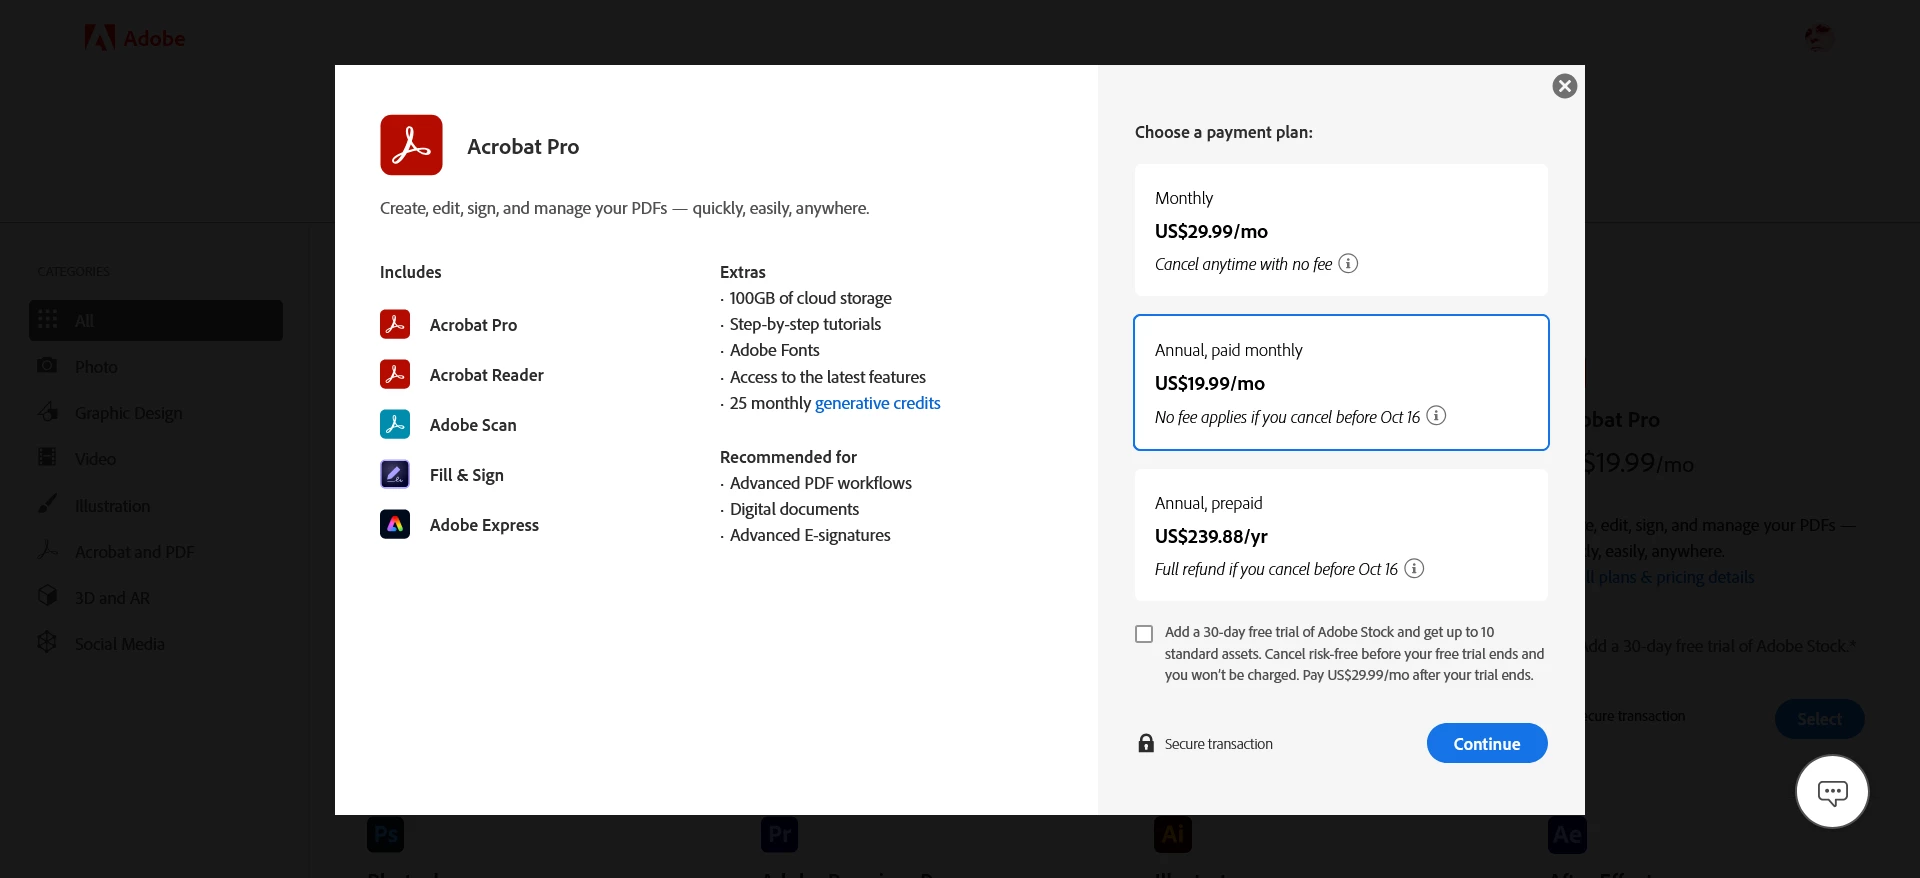Click the Fill & Sign text label
The image size is (1920, 878).
(467, 475)
